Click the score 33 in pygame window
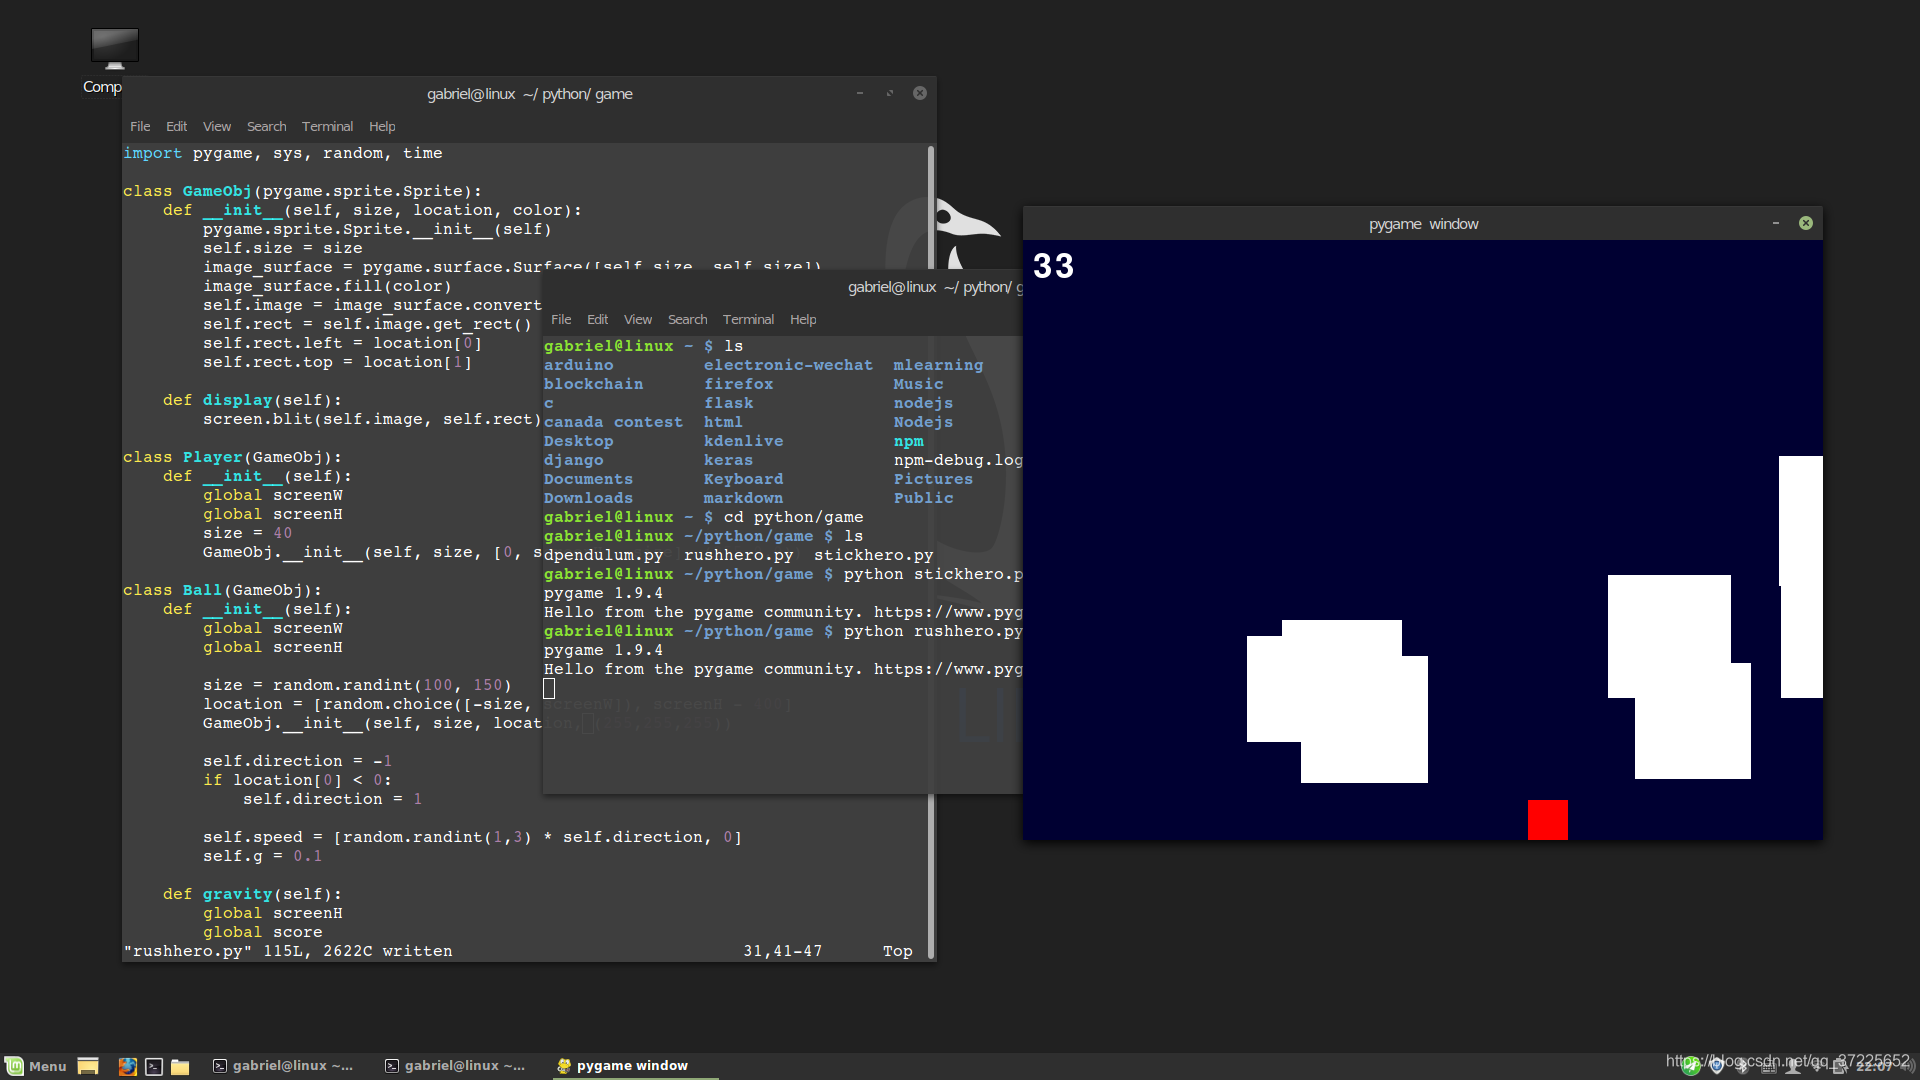The height and width of the screenshot is (1080, 1920). [x=1053, y=266]
